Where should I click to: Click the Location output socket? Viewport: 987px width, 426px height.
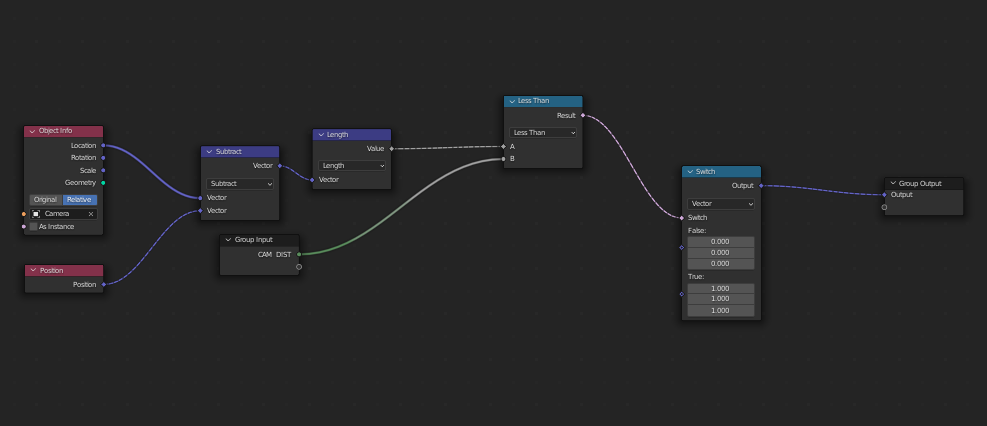pyautogui.click(x=103, y=145)
